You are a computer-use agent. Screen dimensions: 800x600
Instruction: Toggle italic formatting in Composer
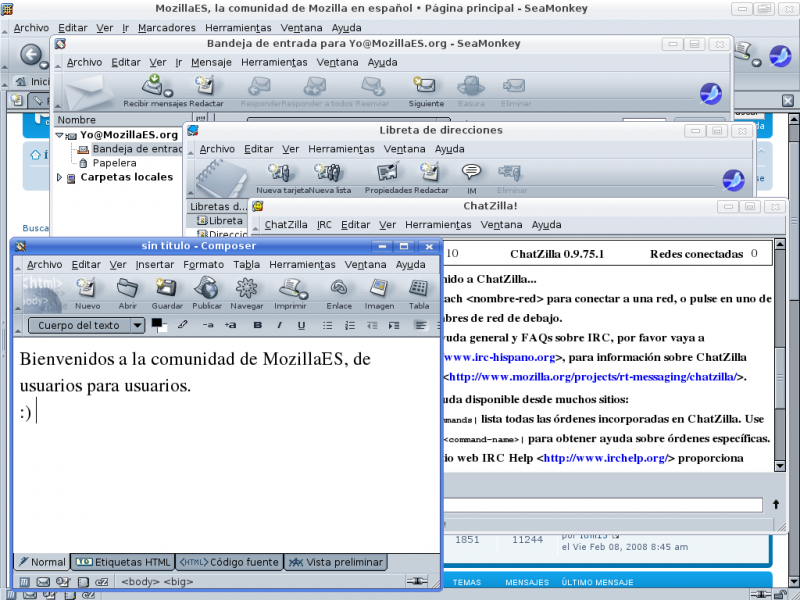pyautogui.click(x=279, y=325)
